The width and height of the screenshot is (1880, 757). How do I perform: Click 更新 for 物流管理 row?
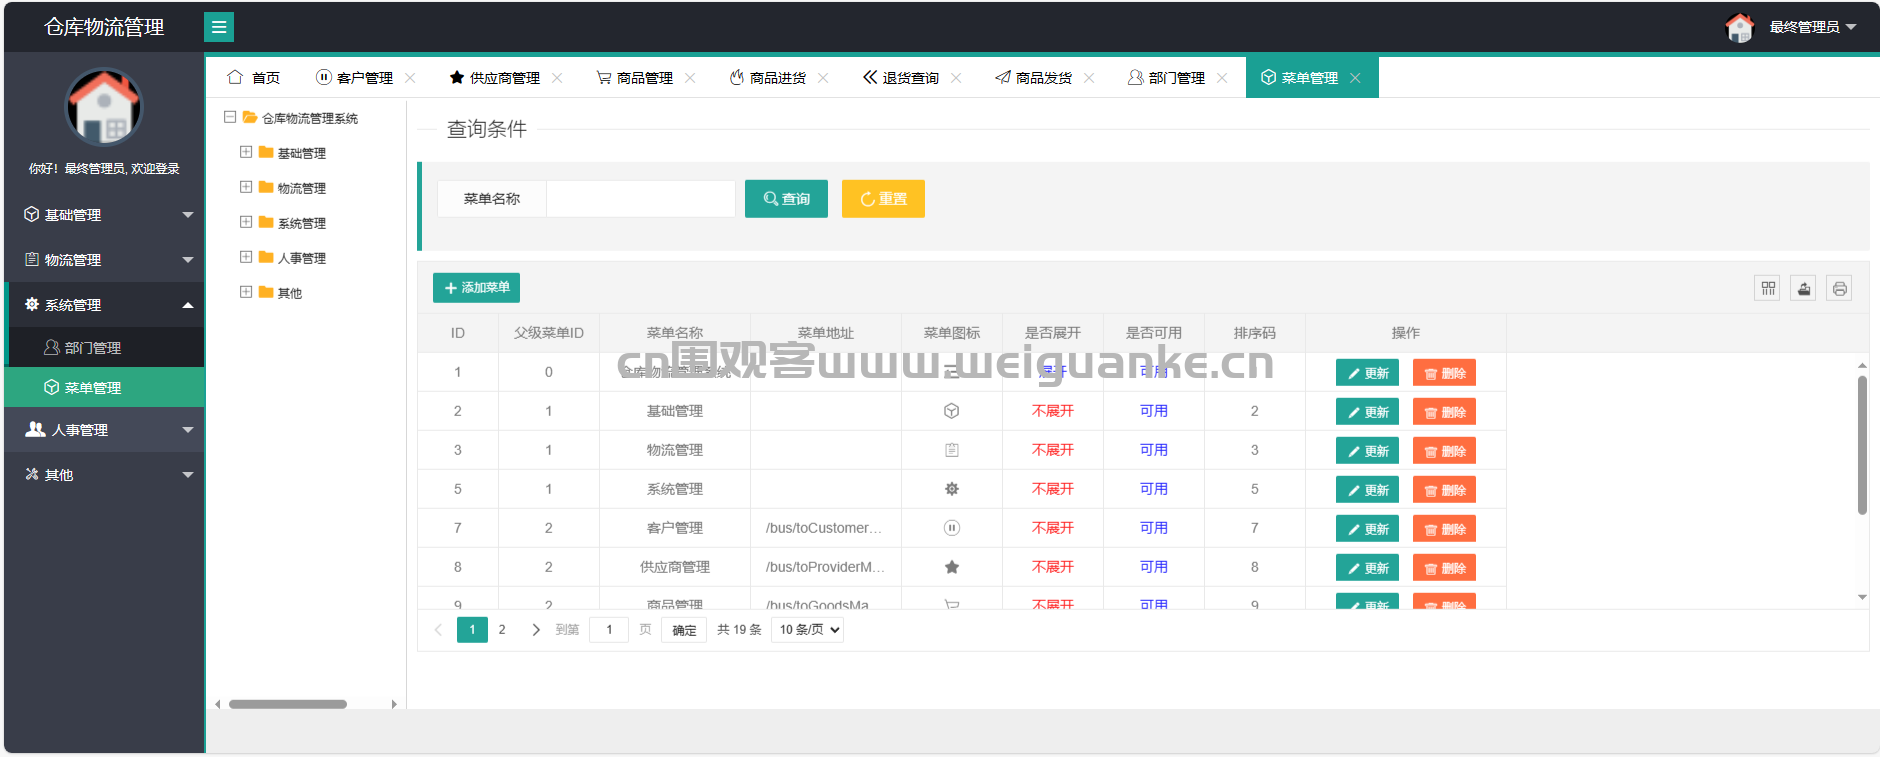coord(1367,451)
